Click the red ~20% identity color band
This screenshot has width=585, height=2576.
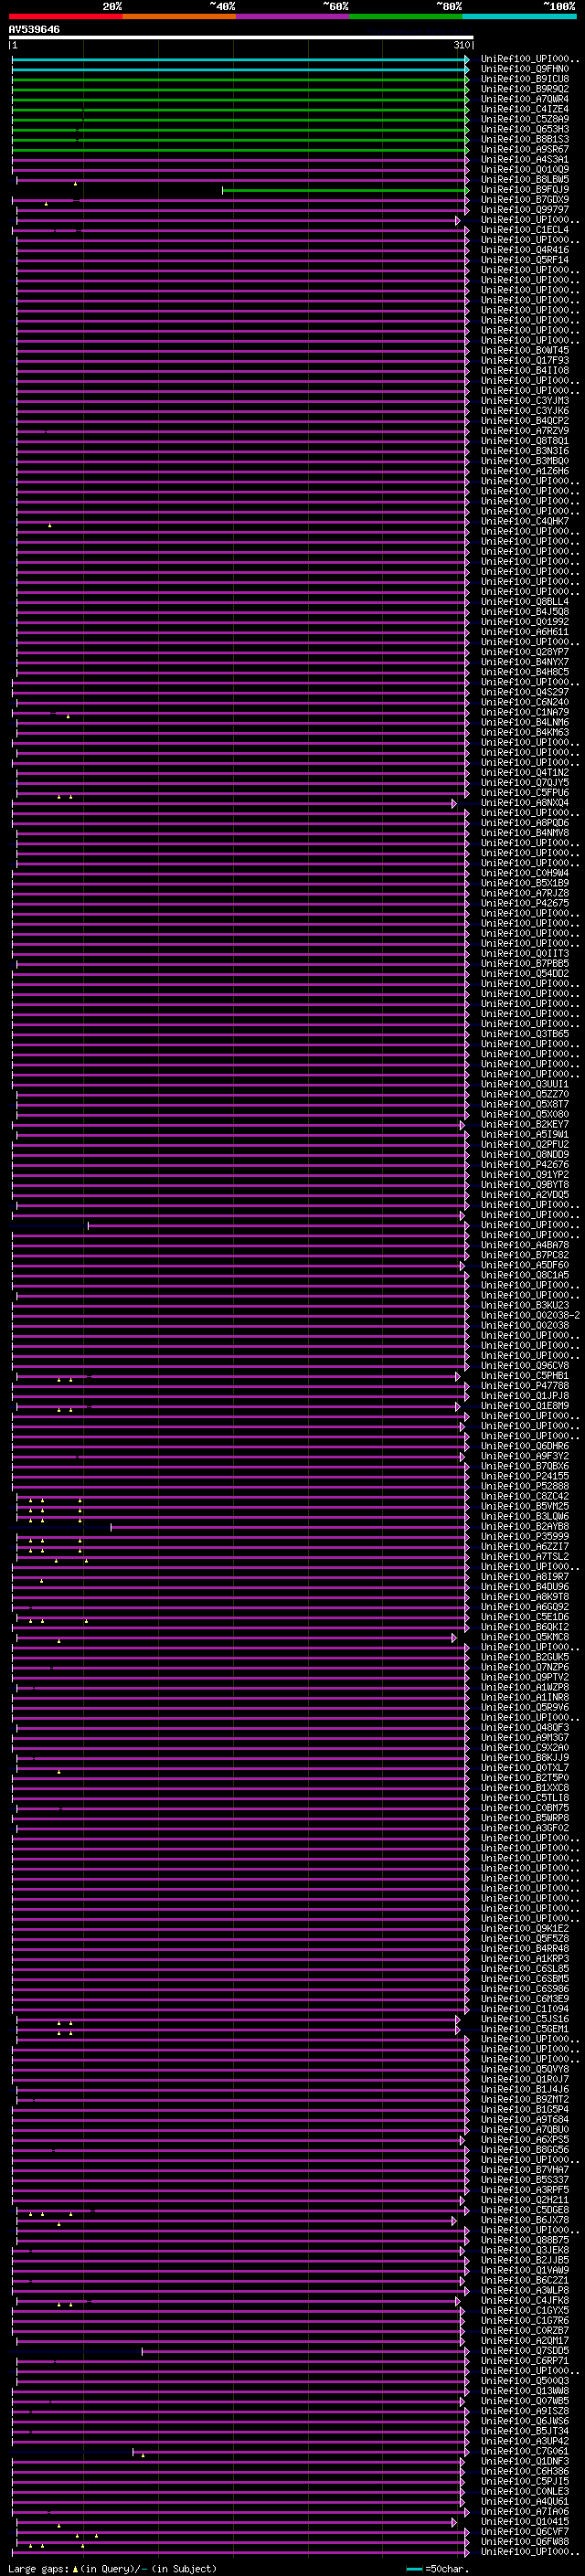click(65, 16)
